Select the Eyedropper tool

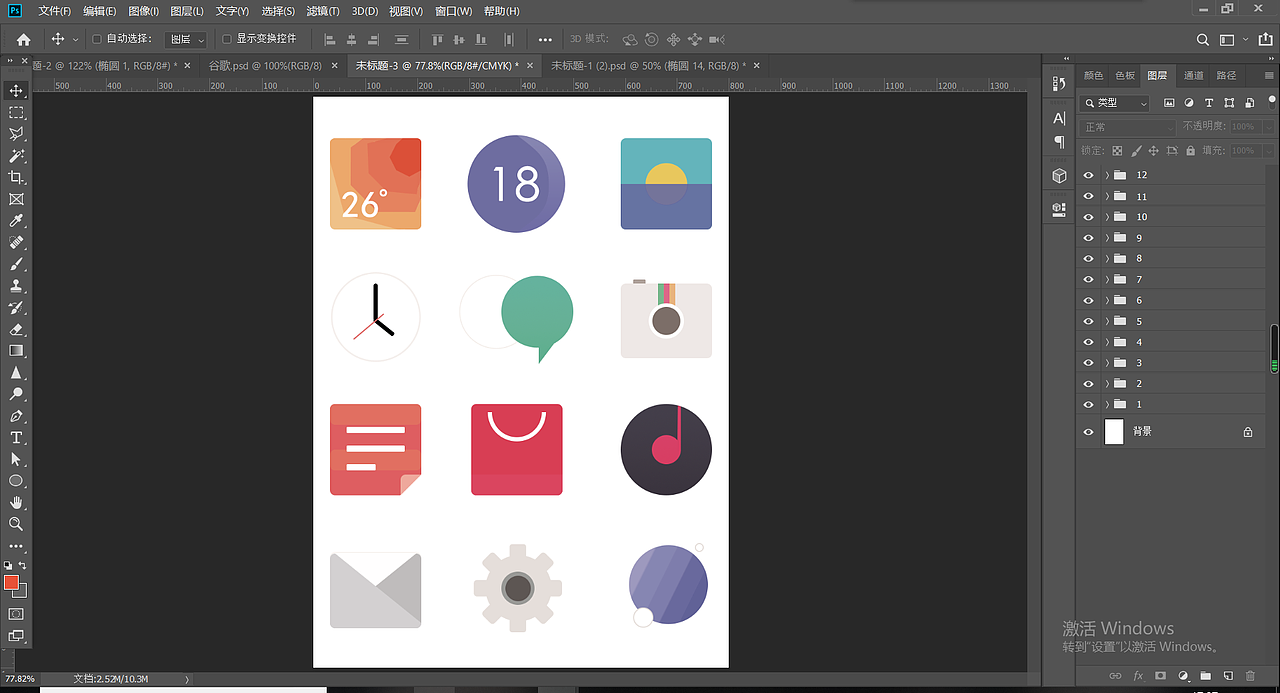click(x=16, y=221)
